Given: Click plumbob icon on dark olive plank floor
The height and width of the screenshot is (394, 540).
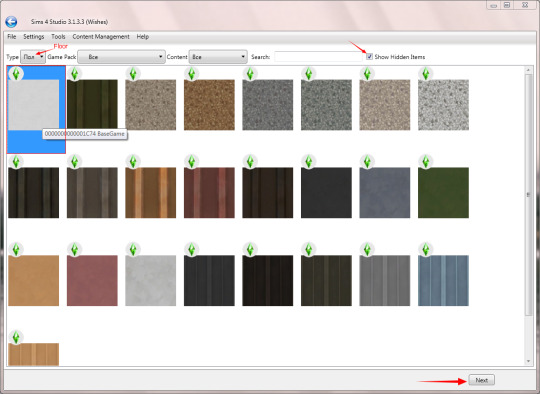Looking at the screenshot, I should (74, 74).
